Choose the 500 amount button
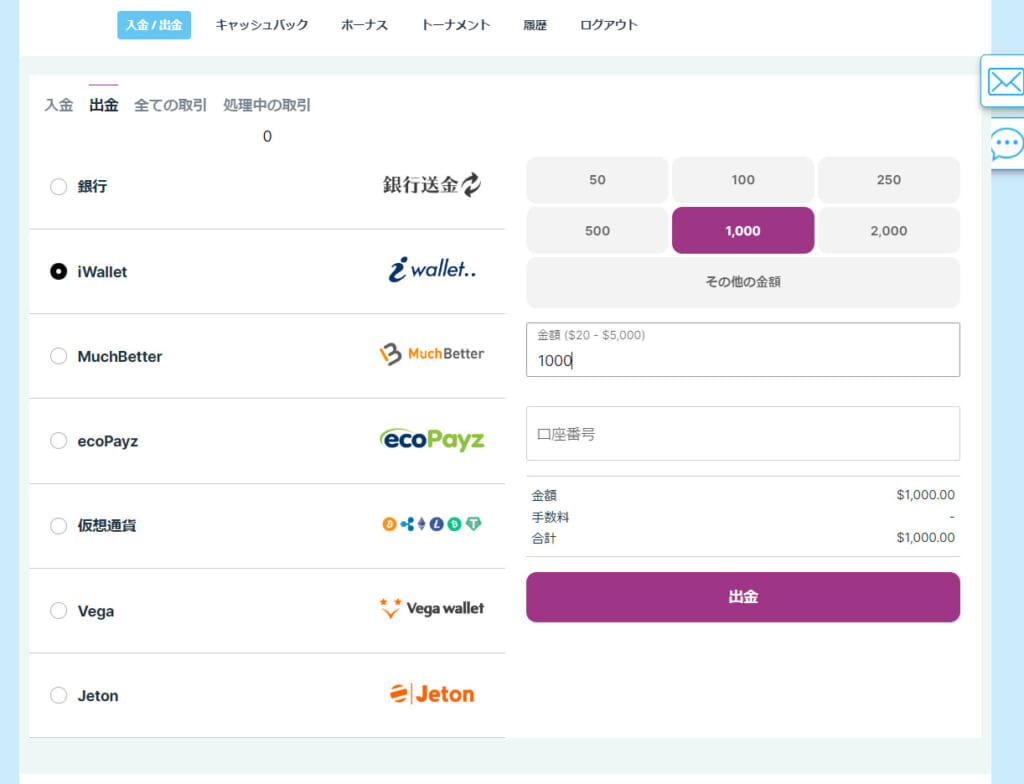1024x784 pixels. [x=598, y=231]
